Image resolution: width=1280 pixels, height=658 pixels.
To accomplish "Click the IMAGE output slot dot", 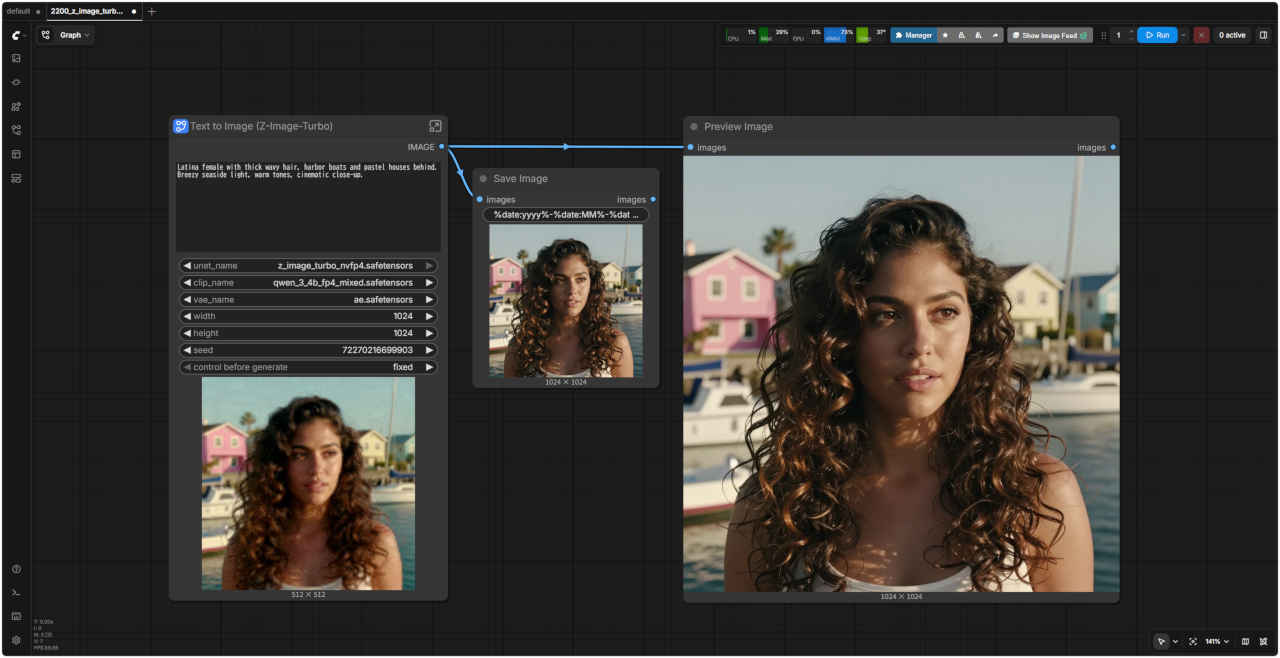I will pos(441,147).
